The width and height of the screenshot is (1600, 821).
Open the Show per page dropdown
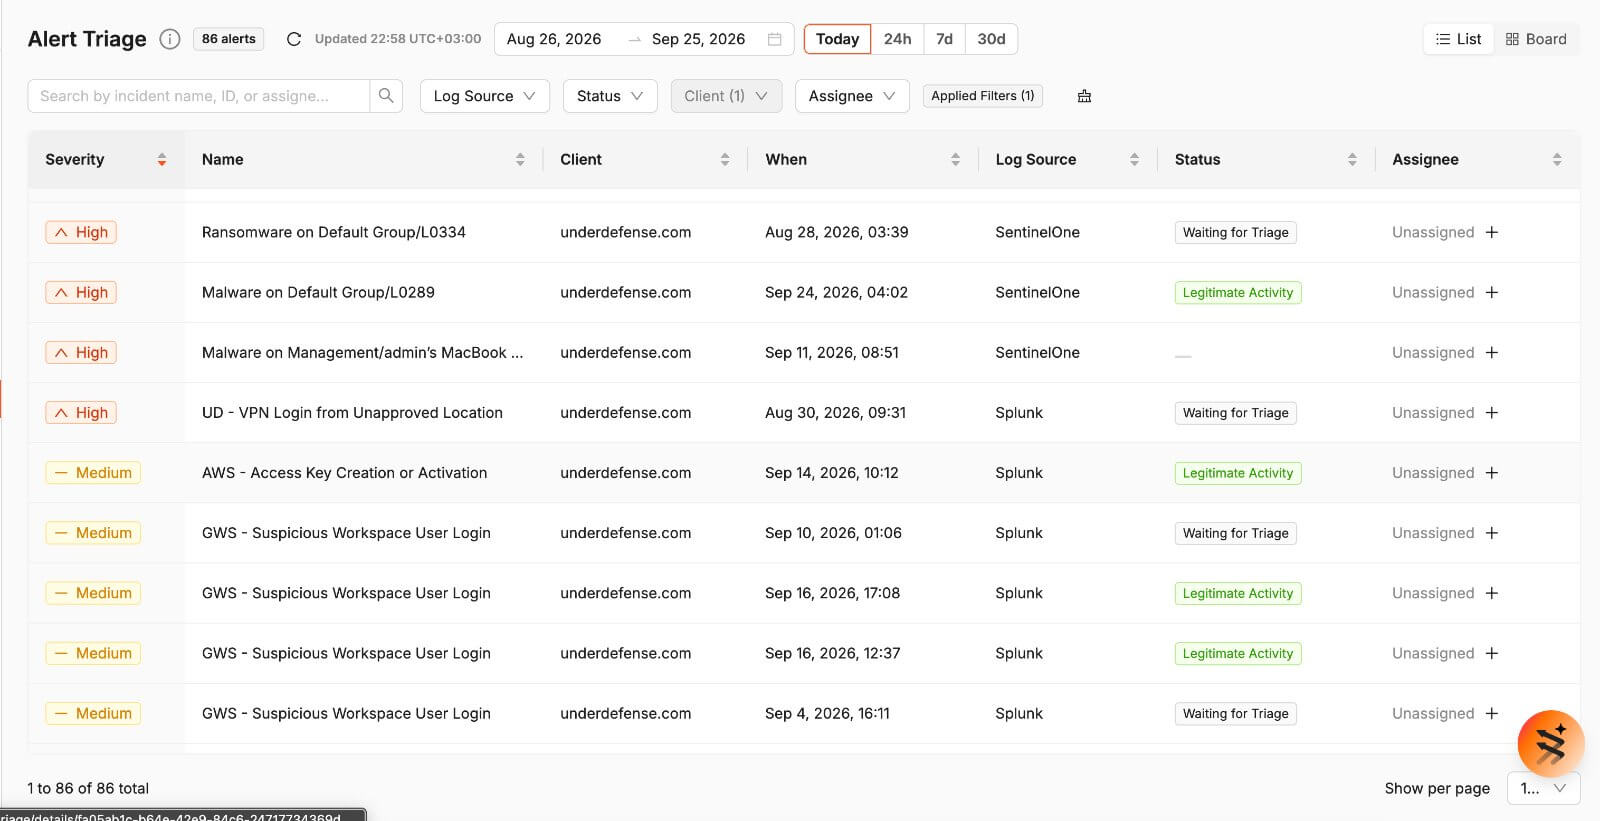(x=1543, y=788)
